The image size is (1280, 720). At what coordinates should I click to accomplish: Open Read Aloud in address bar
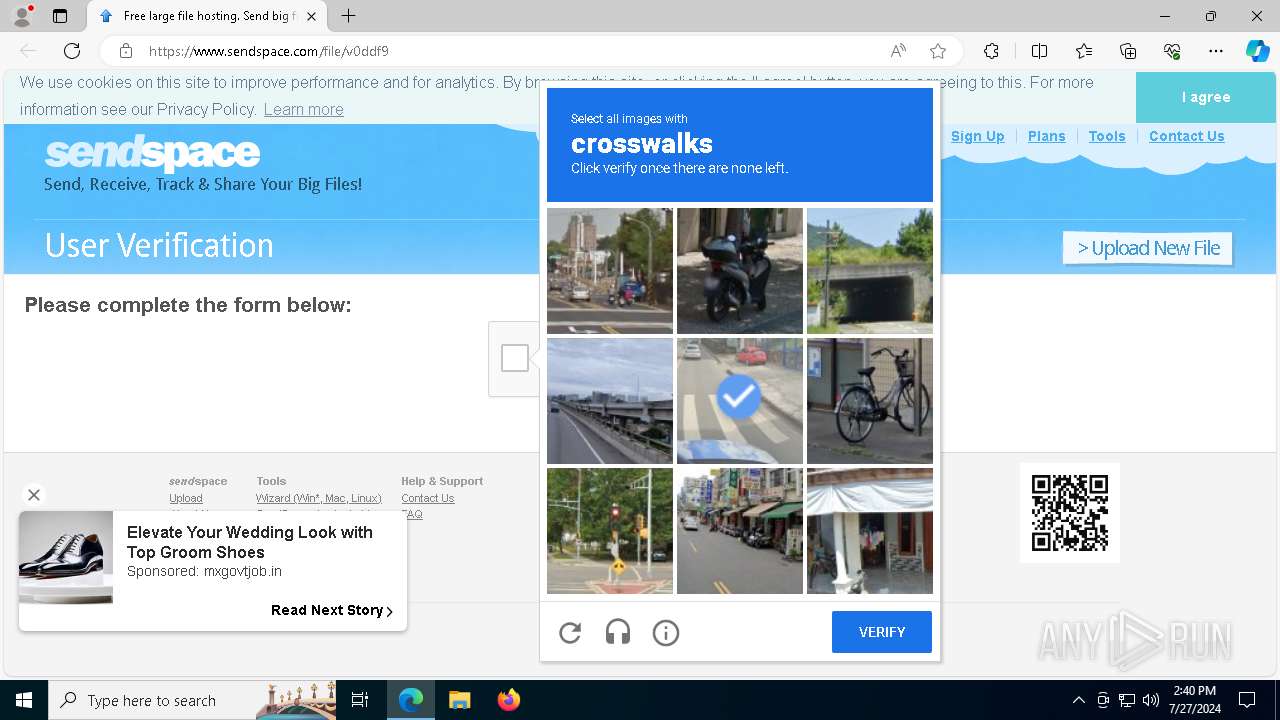pyautogui.click(x=898, y=51)
